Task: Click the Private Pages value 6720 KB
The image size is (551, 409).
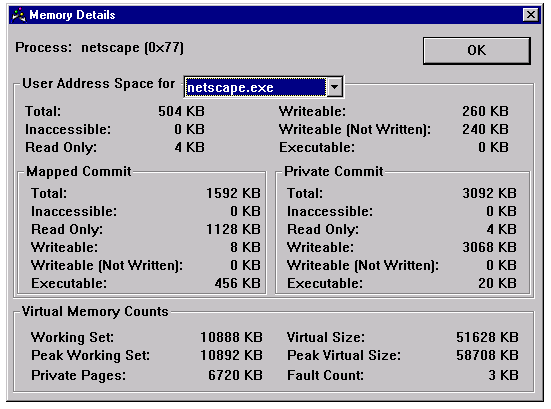Action: pos(235,375)
